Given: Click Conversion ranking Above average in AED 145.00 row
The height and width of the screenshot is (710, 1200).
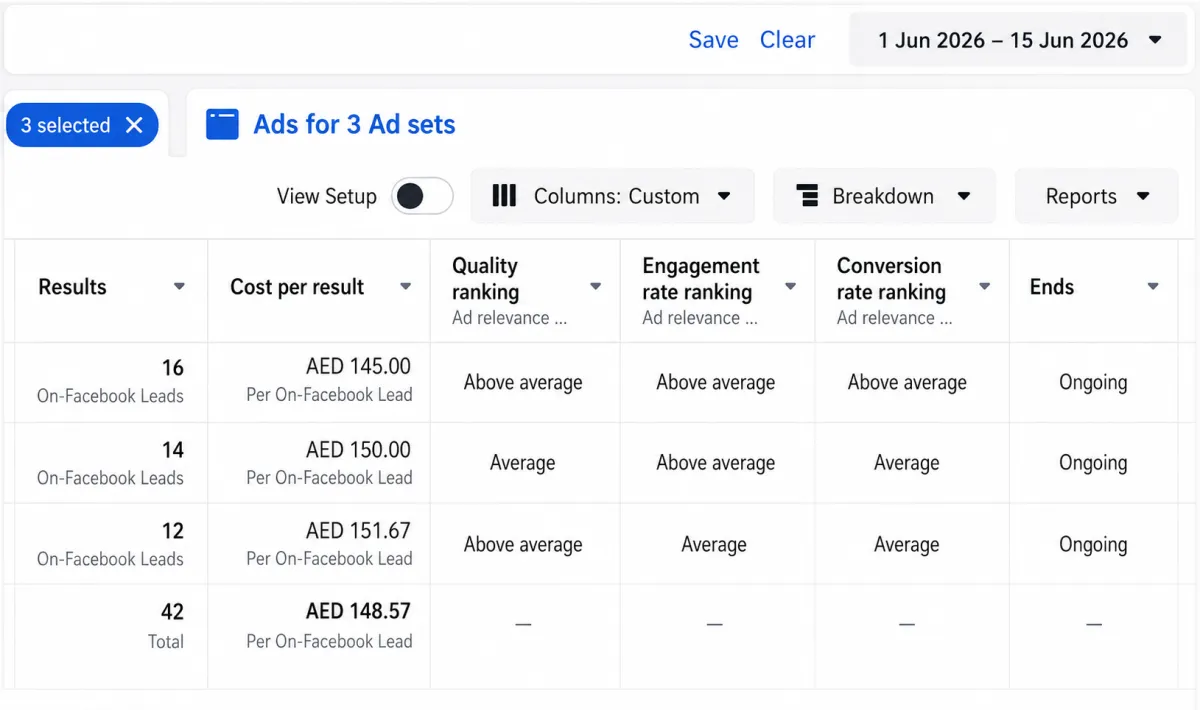Looking at the screenshot, I should point(907,382).
